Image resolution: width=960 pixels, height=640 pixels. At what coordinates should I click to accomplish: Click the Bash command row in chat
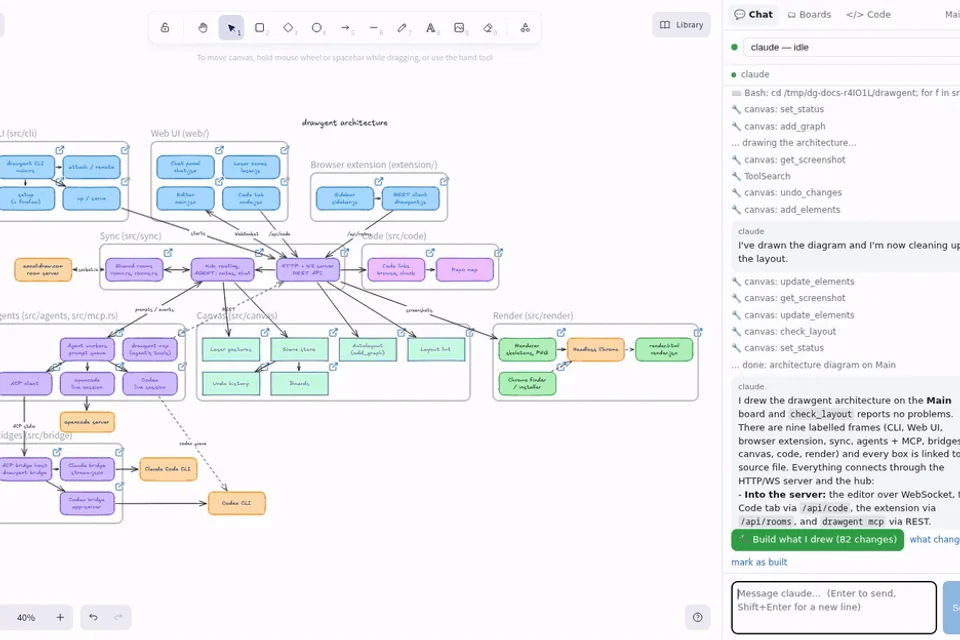point(845,93)
